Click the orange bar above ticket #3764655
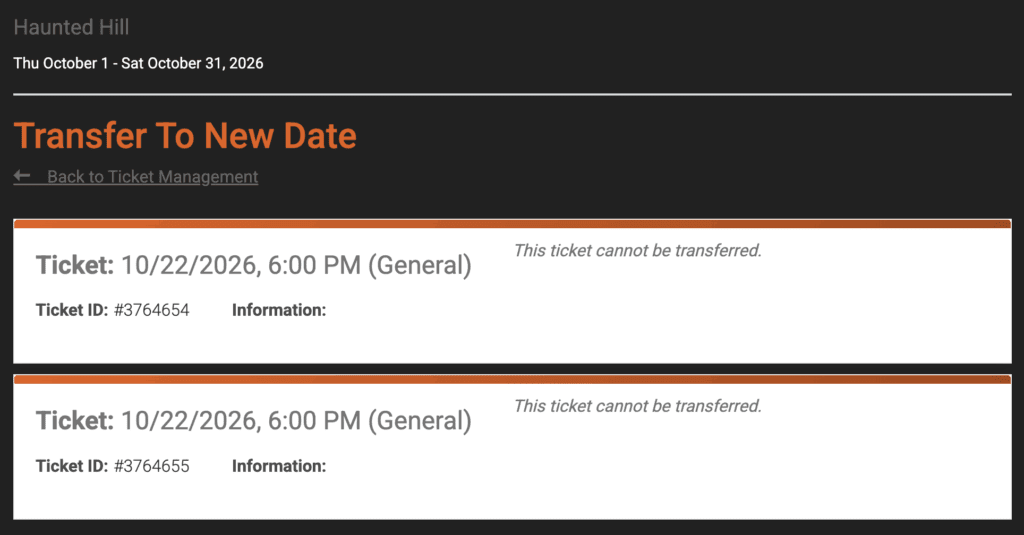Image resolution: width=1024 pixels, height=535 pixels. 512,380
